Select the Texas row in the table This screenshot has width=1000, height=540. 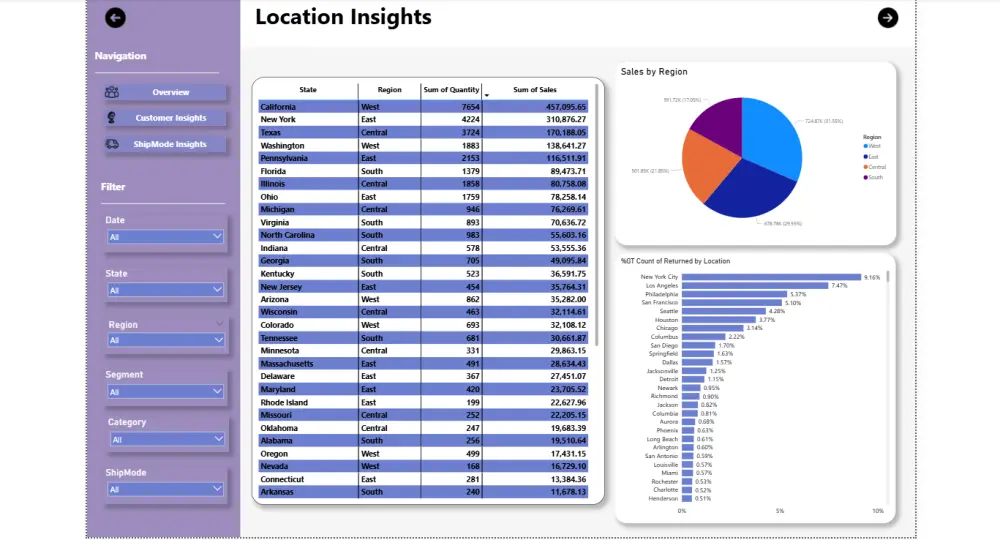423,133
